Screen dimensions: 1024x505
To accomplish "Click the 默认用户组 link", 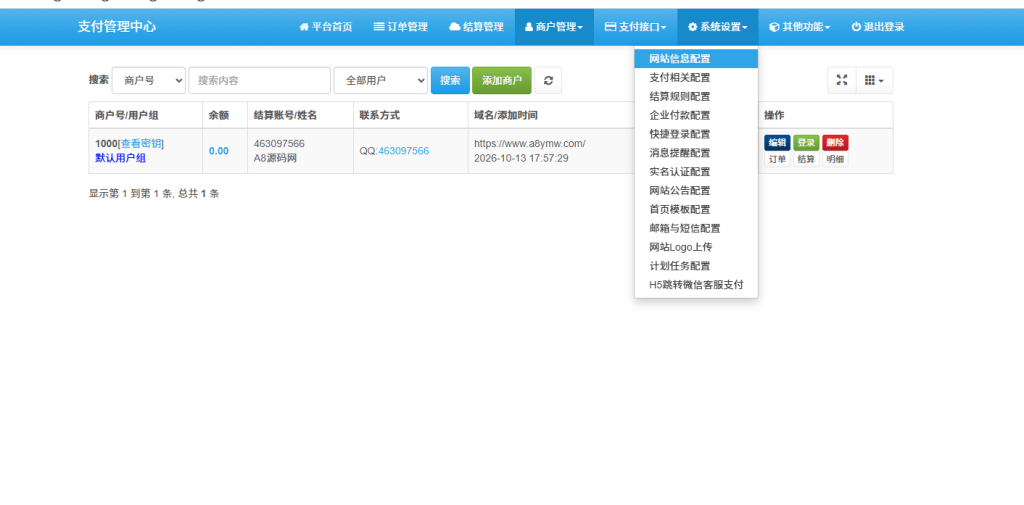I will tap(121, 158).
